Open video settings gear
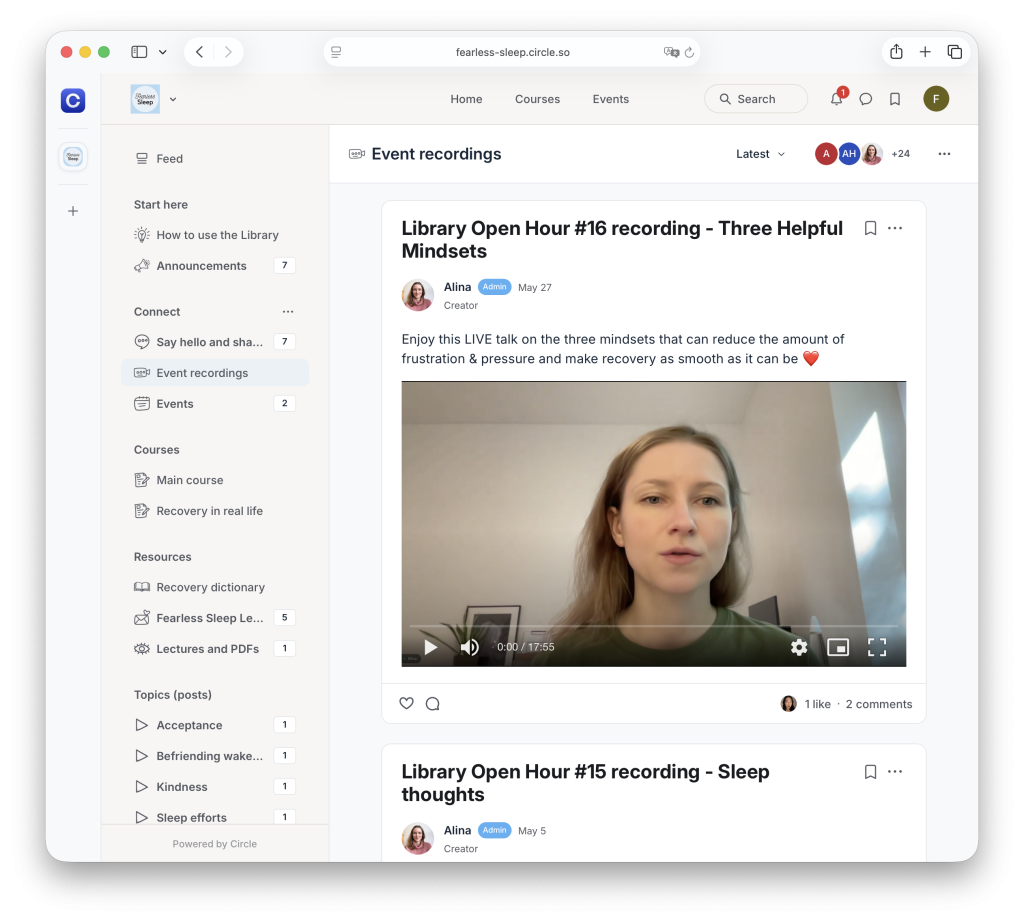 [799, 647]
